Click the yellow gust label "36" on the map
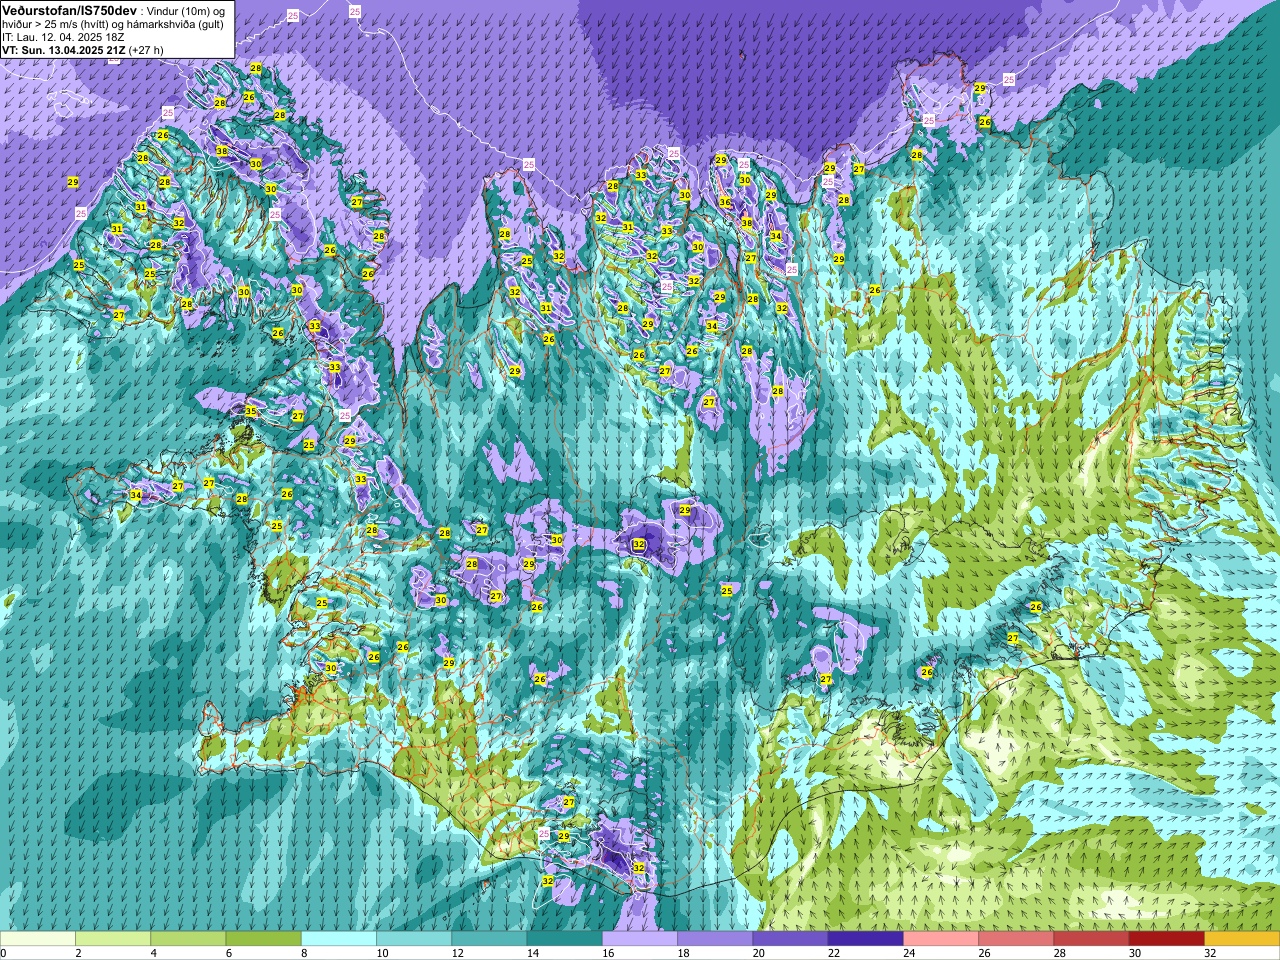Viewport: 1280px width, 960px height. point(724,202)
